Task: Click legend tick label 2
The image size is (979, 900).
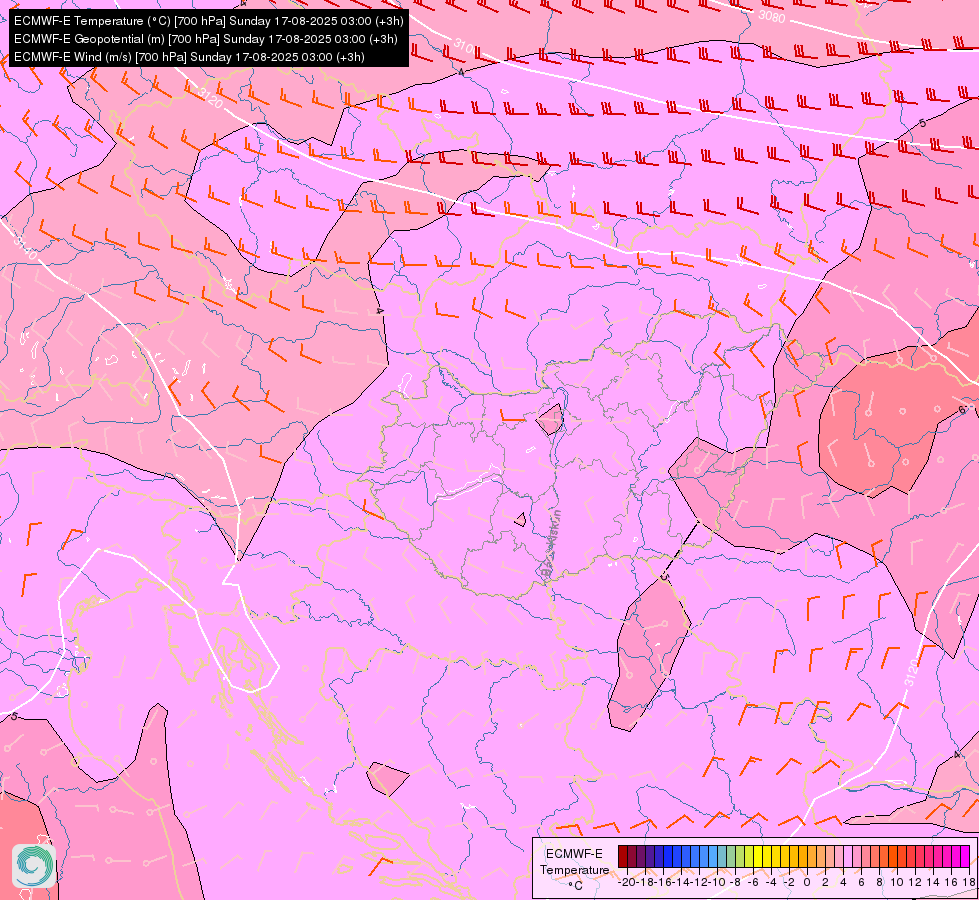Action: (825, 883)
